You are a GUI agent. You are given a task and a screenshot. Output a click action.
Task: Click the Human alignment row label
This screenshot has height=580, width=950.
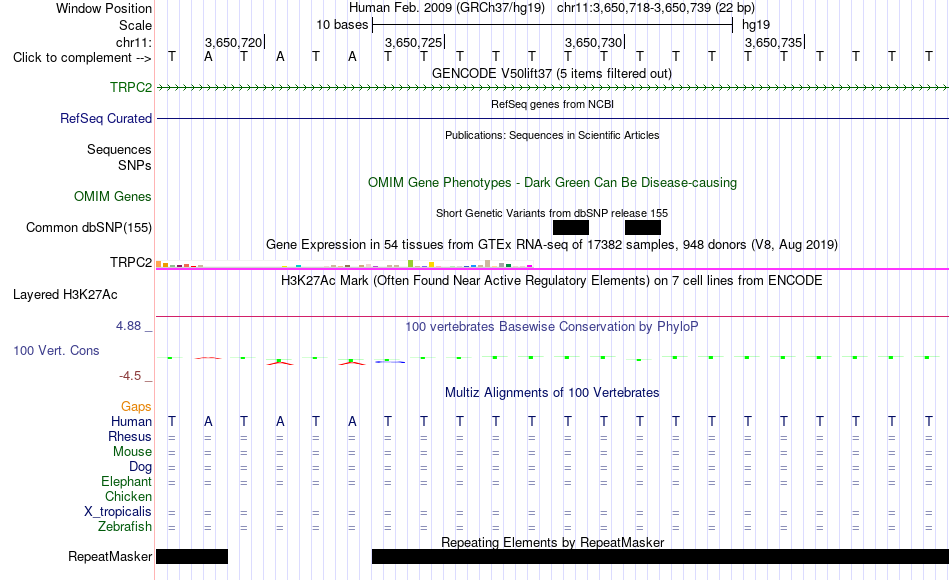131,421
